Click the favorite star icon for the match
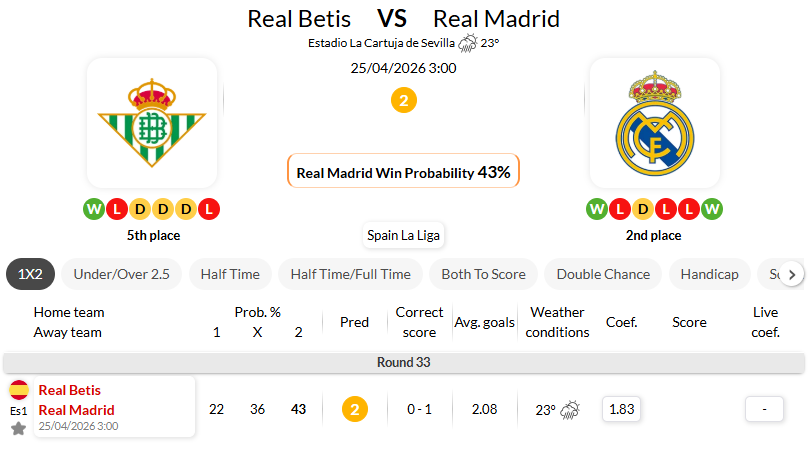Image resolution: width=812 pixels, height=449 pixels. (x=18, y=428)
